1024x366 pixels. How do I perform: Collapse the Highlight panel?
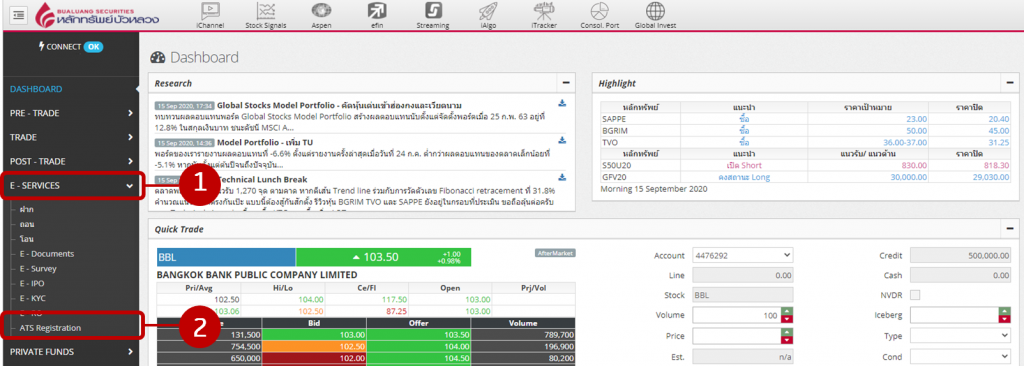pos(1009,83)
